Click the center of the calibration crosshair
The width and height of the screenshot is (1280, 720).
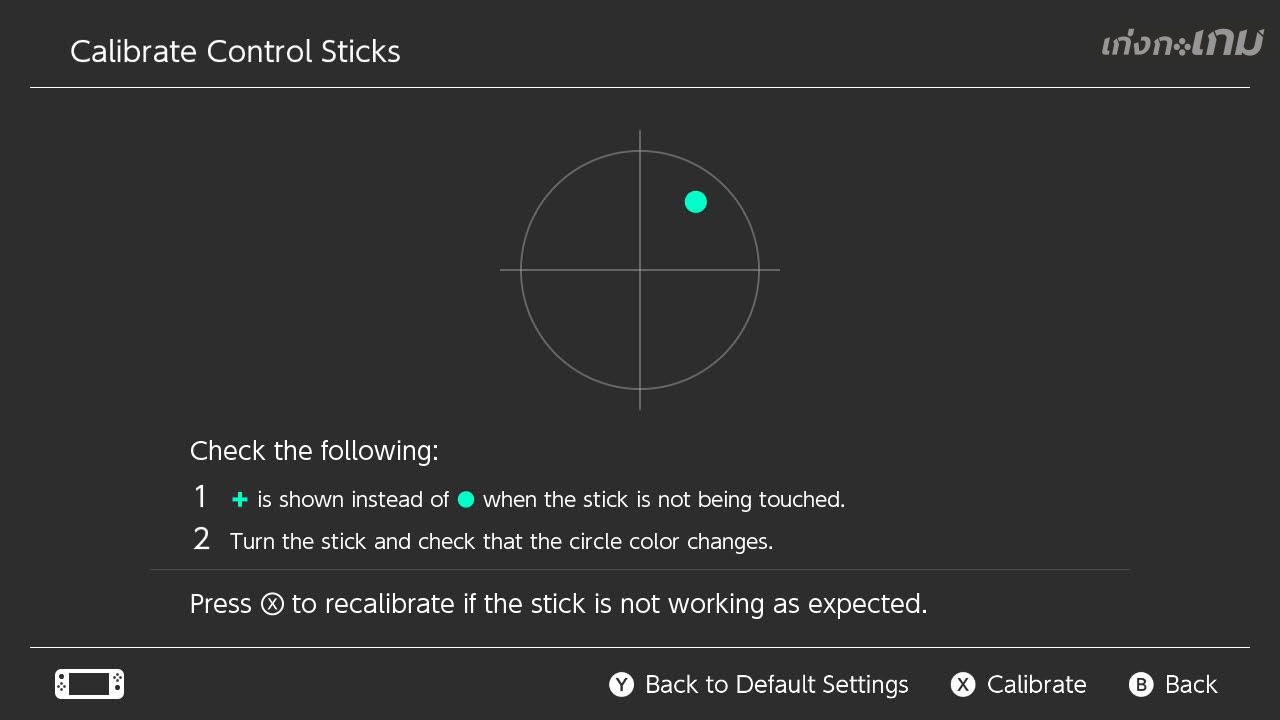click(x=640, y=269)
